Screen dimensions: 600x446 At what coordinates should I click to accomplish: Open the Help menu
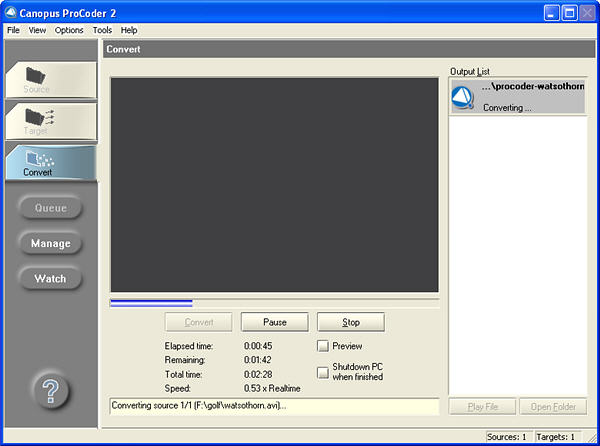coord(129,30)
